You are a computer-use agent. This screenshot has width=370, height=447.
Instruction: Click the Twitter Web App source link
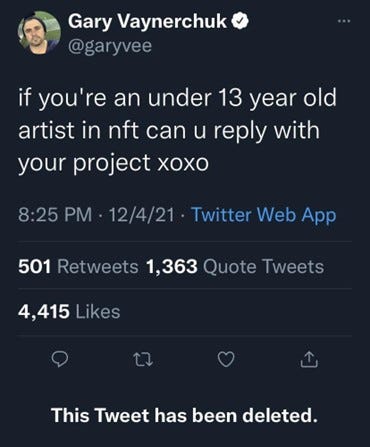pyautogui.click(x=264, y=215)
